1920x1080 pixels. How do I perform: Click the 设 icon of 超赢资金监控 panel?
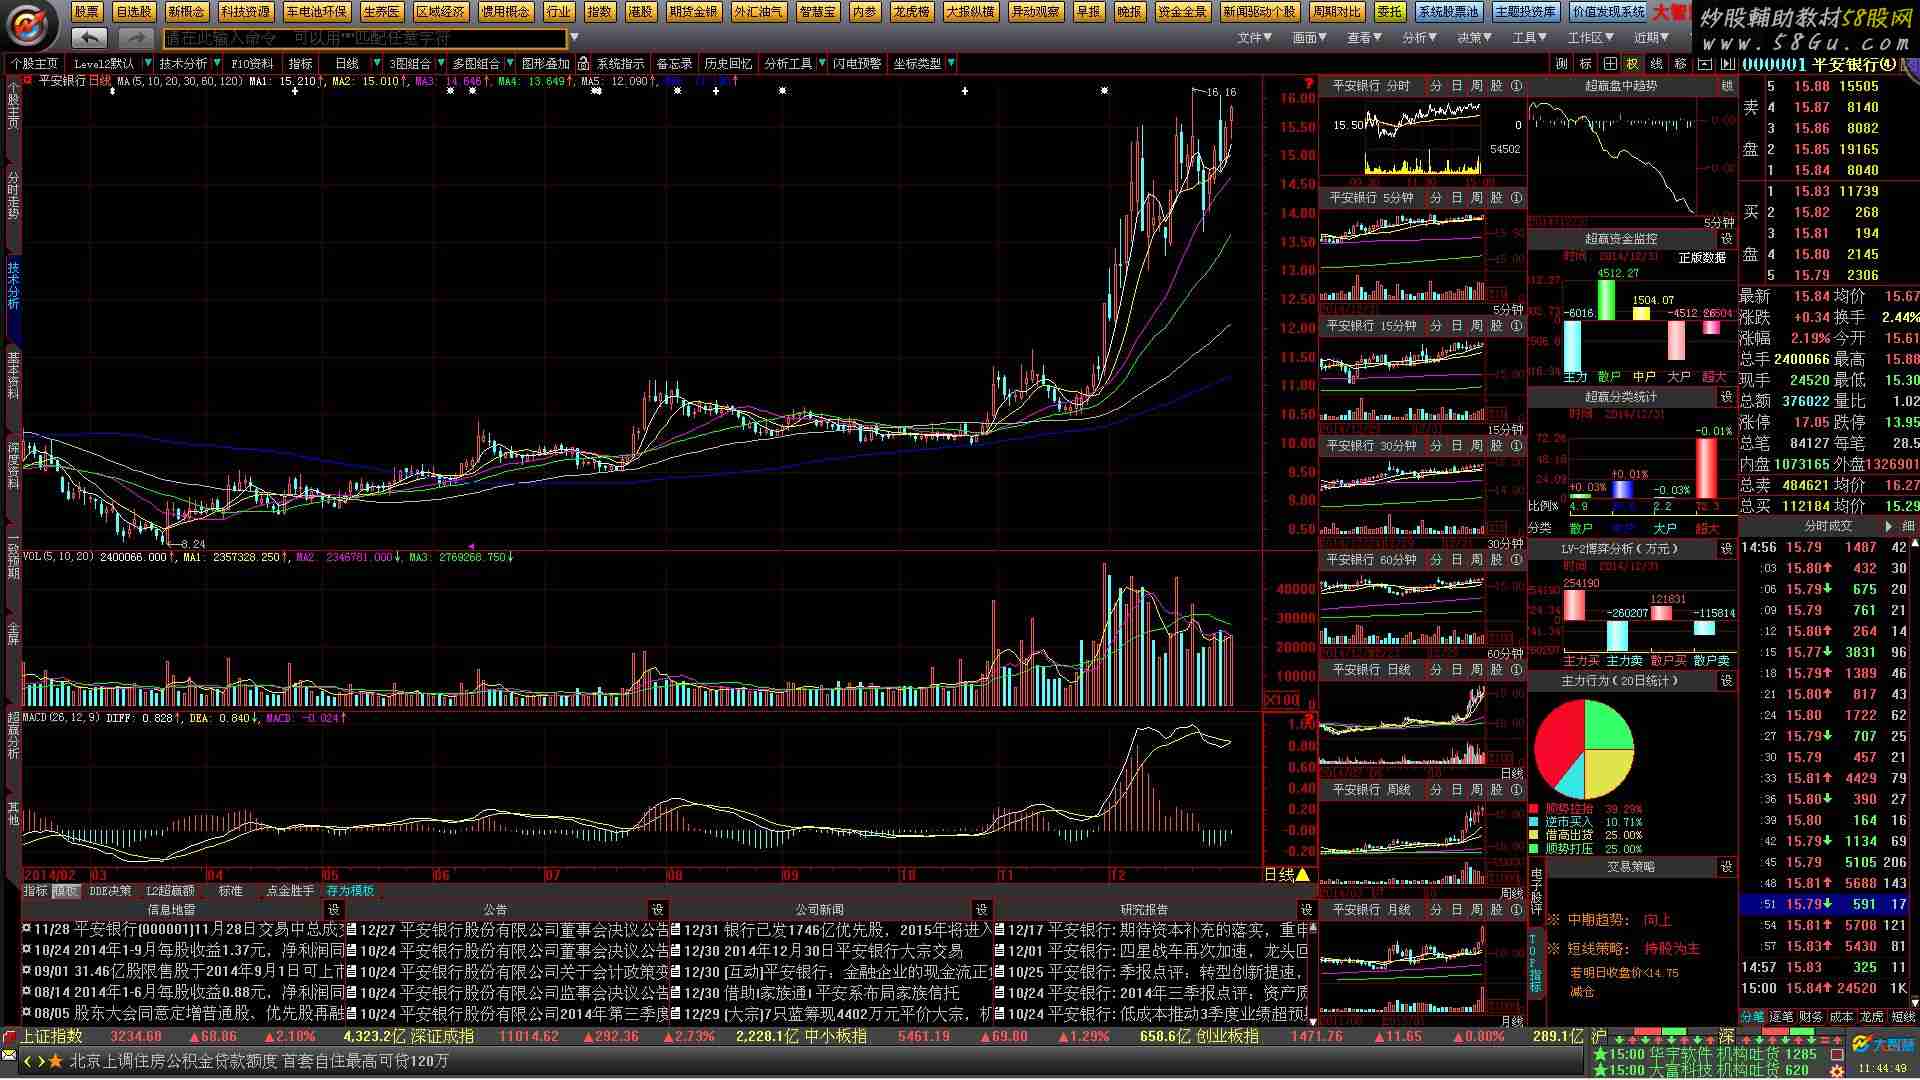1727,239
